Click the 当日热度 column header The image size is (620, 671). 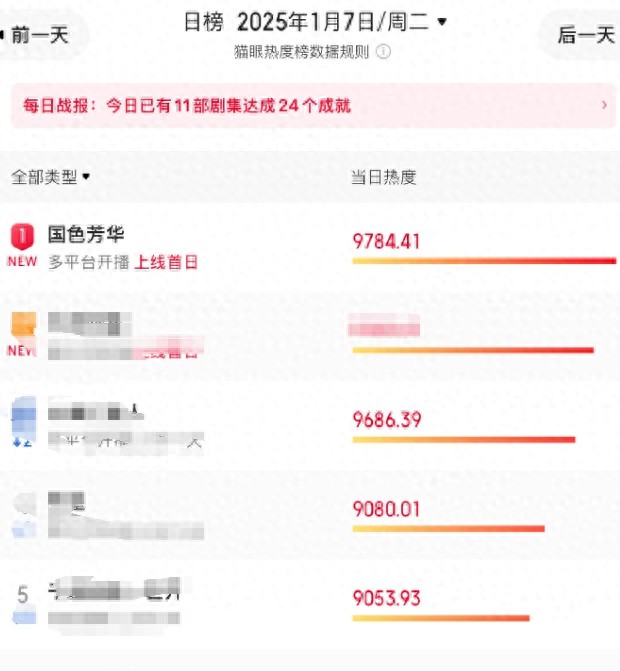click(383, 177)
